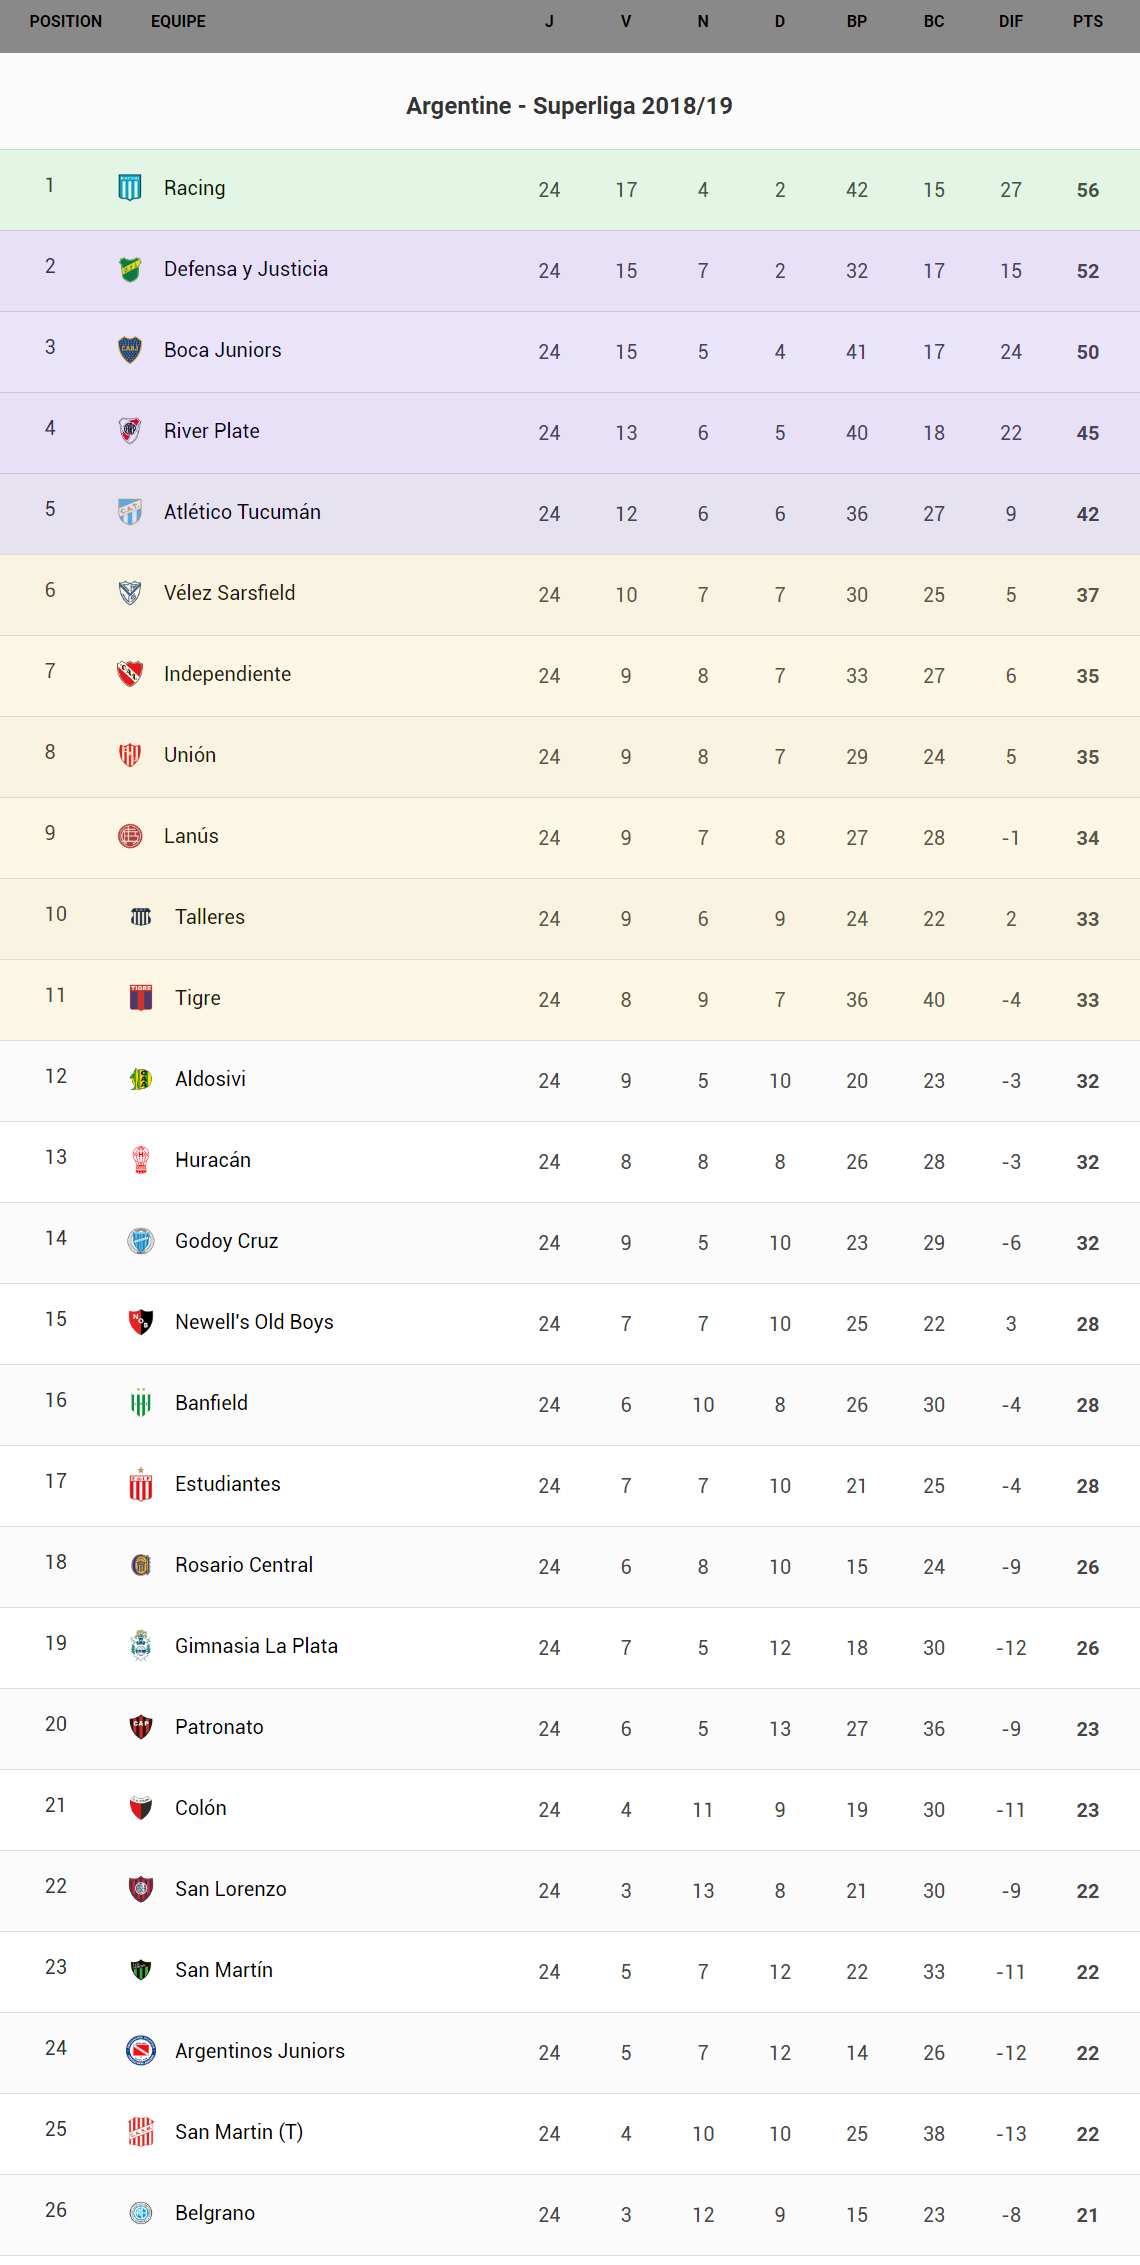The image size is (1140, 2265).
Task: Click the Belgrano crest icon
Action: pos(141,2213)
